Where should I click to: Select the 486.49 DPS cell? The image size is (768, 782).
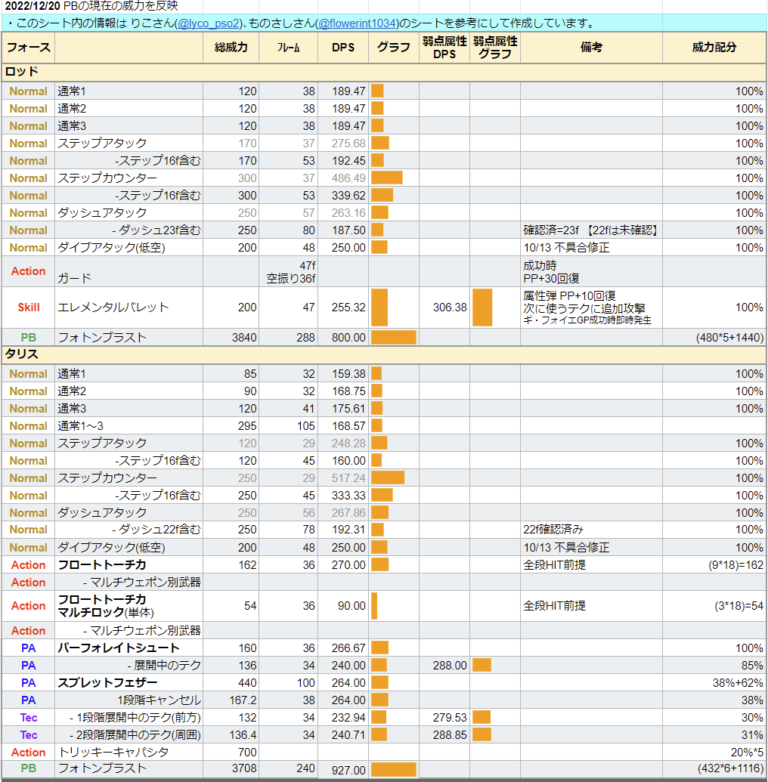click(x=343, y=178)
